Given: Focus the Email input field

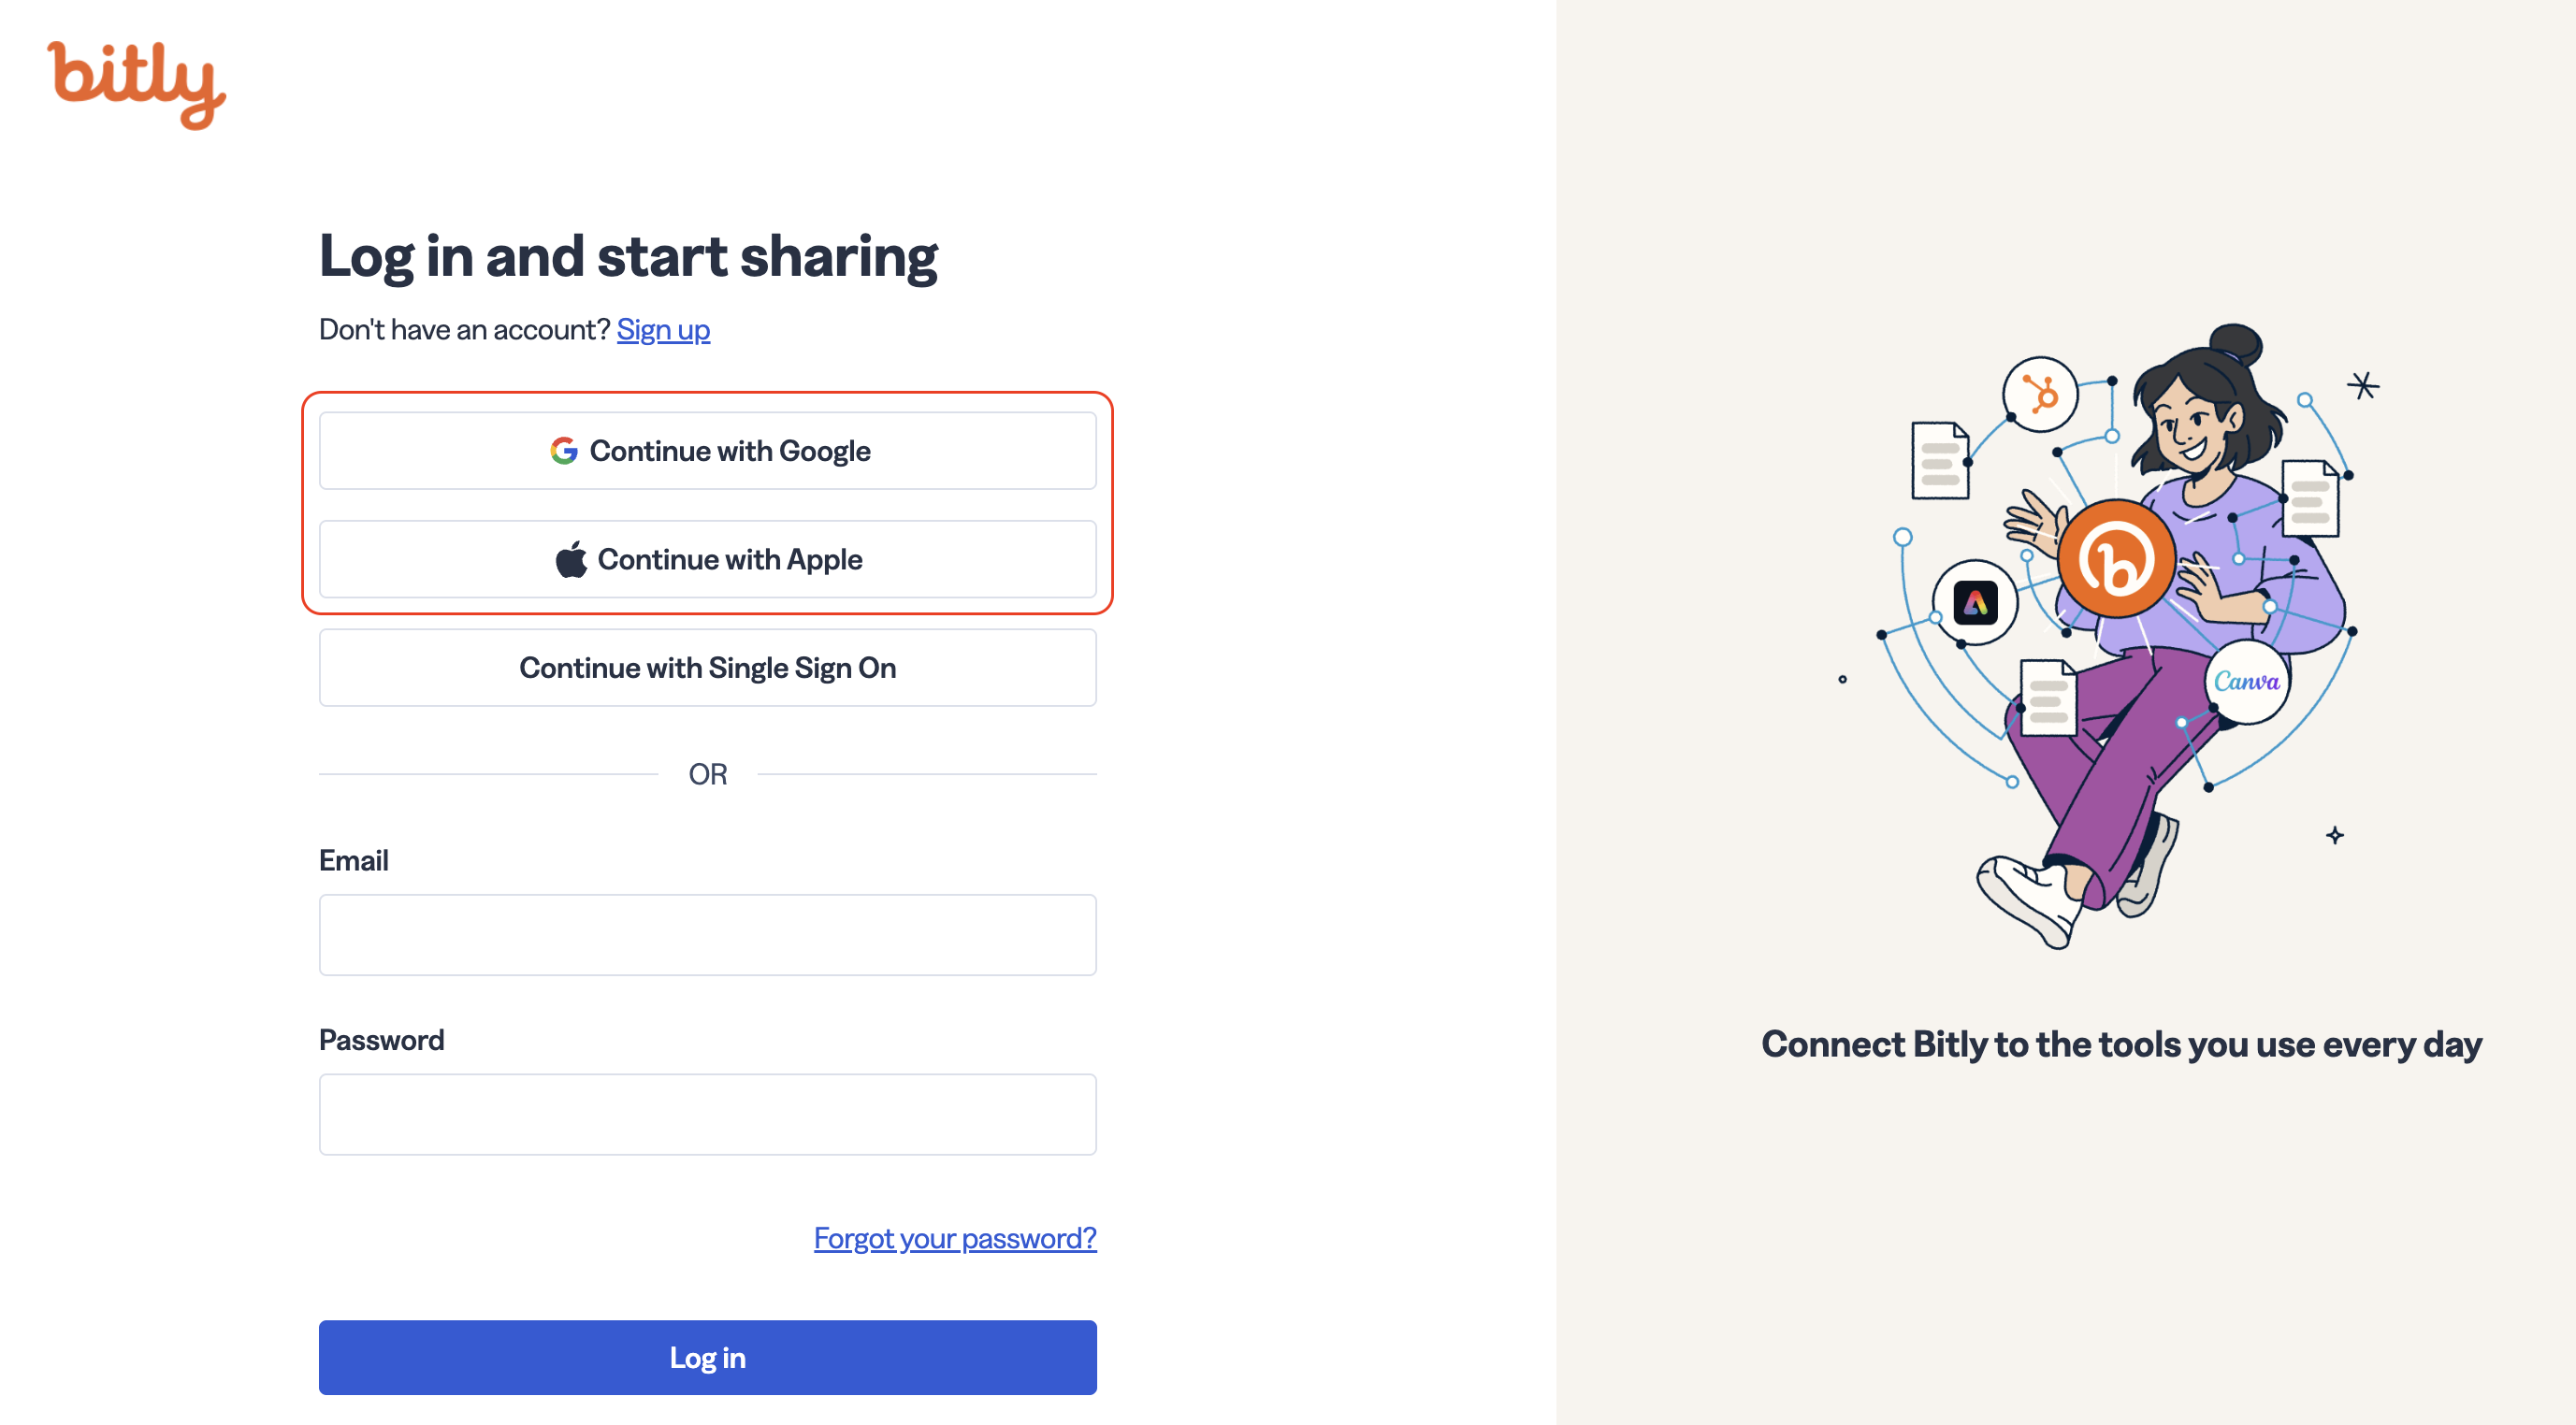Looking at the screenshot, I should click(x=708, y=935).
